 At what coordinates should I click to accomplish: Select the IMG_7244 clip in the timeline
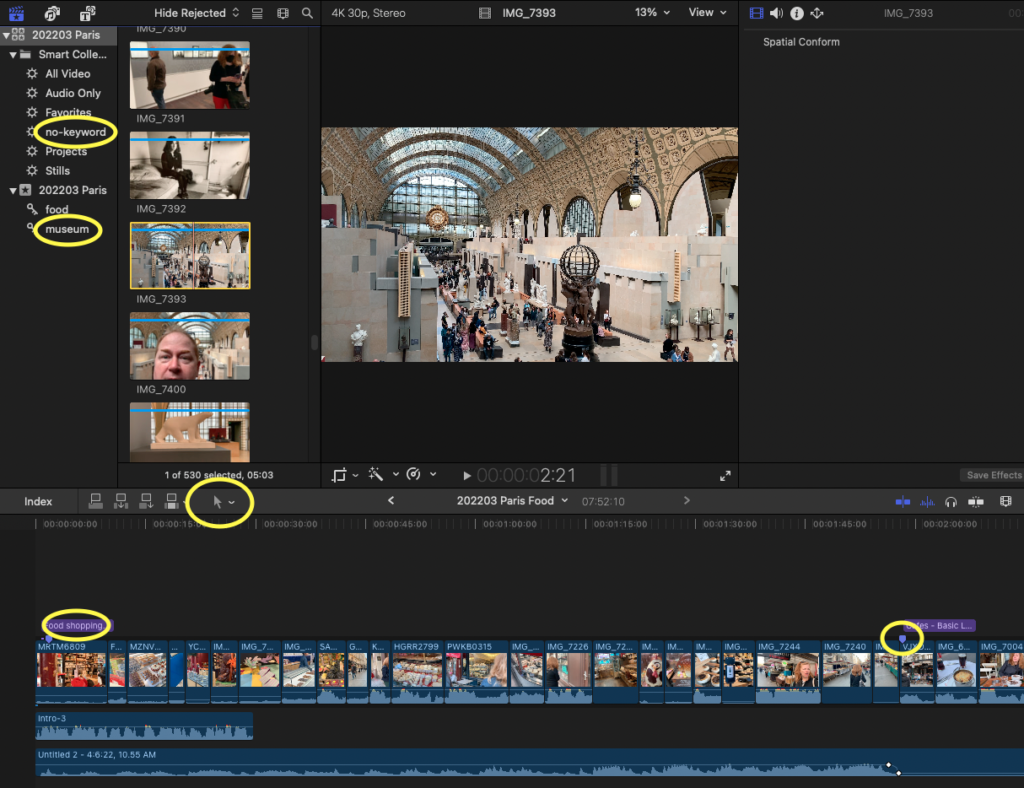pos(788,672)
